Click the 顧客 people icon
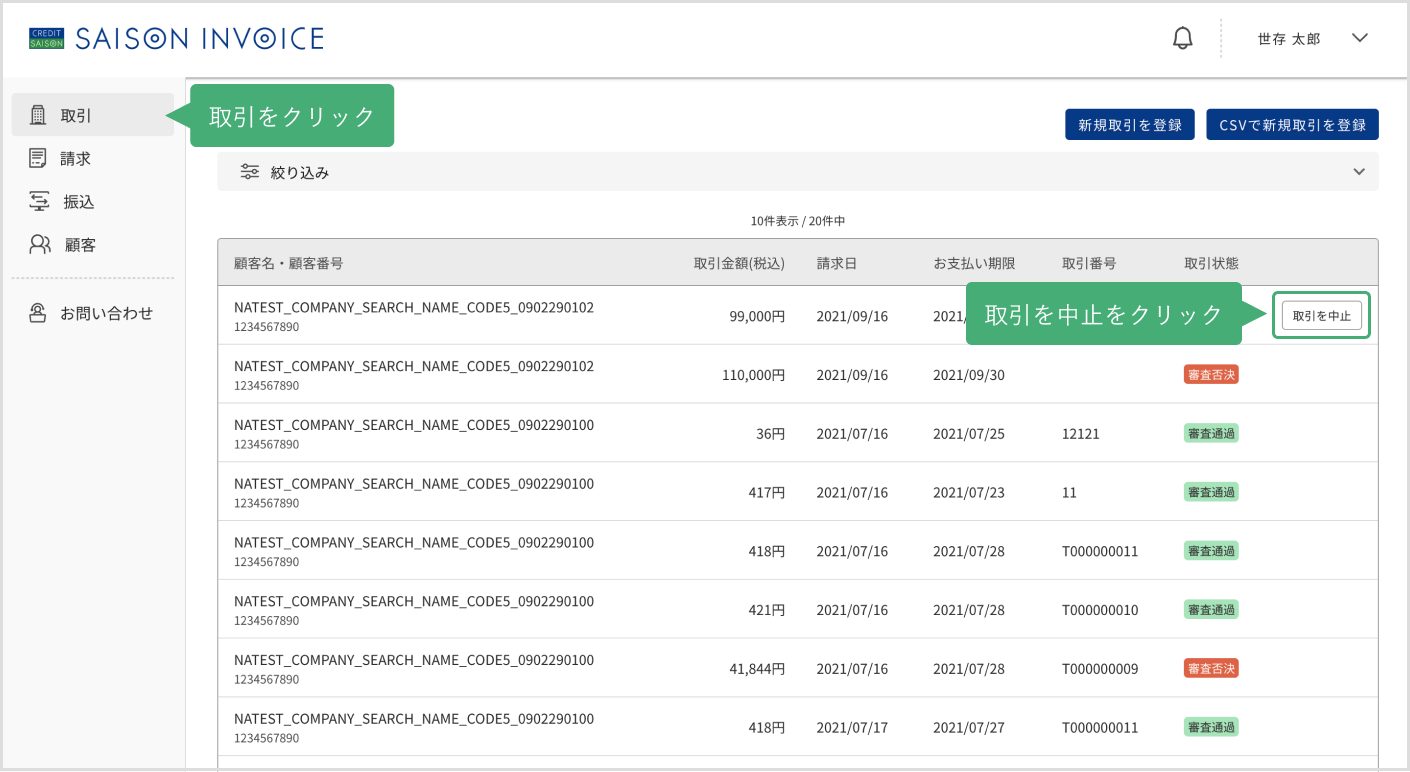This screenshot has height=772, width=1410. click(40, 244)
